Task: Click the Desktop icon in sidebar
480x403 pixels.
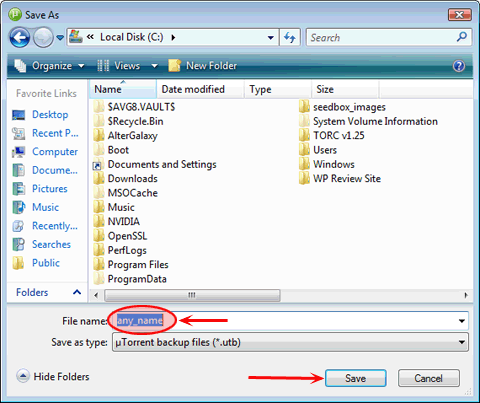Action: [19, 115]
